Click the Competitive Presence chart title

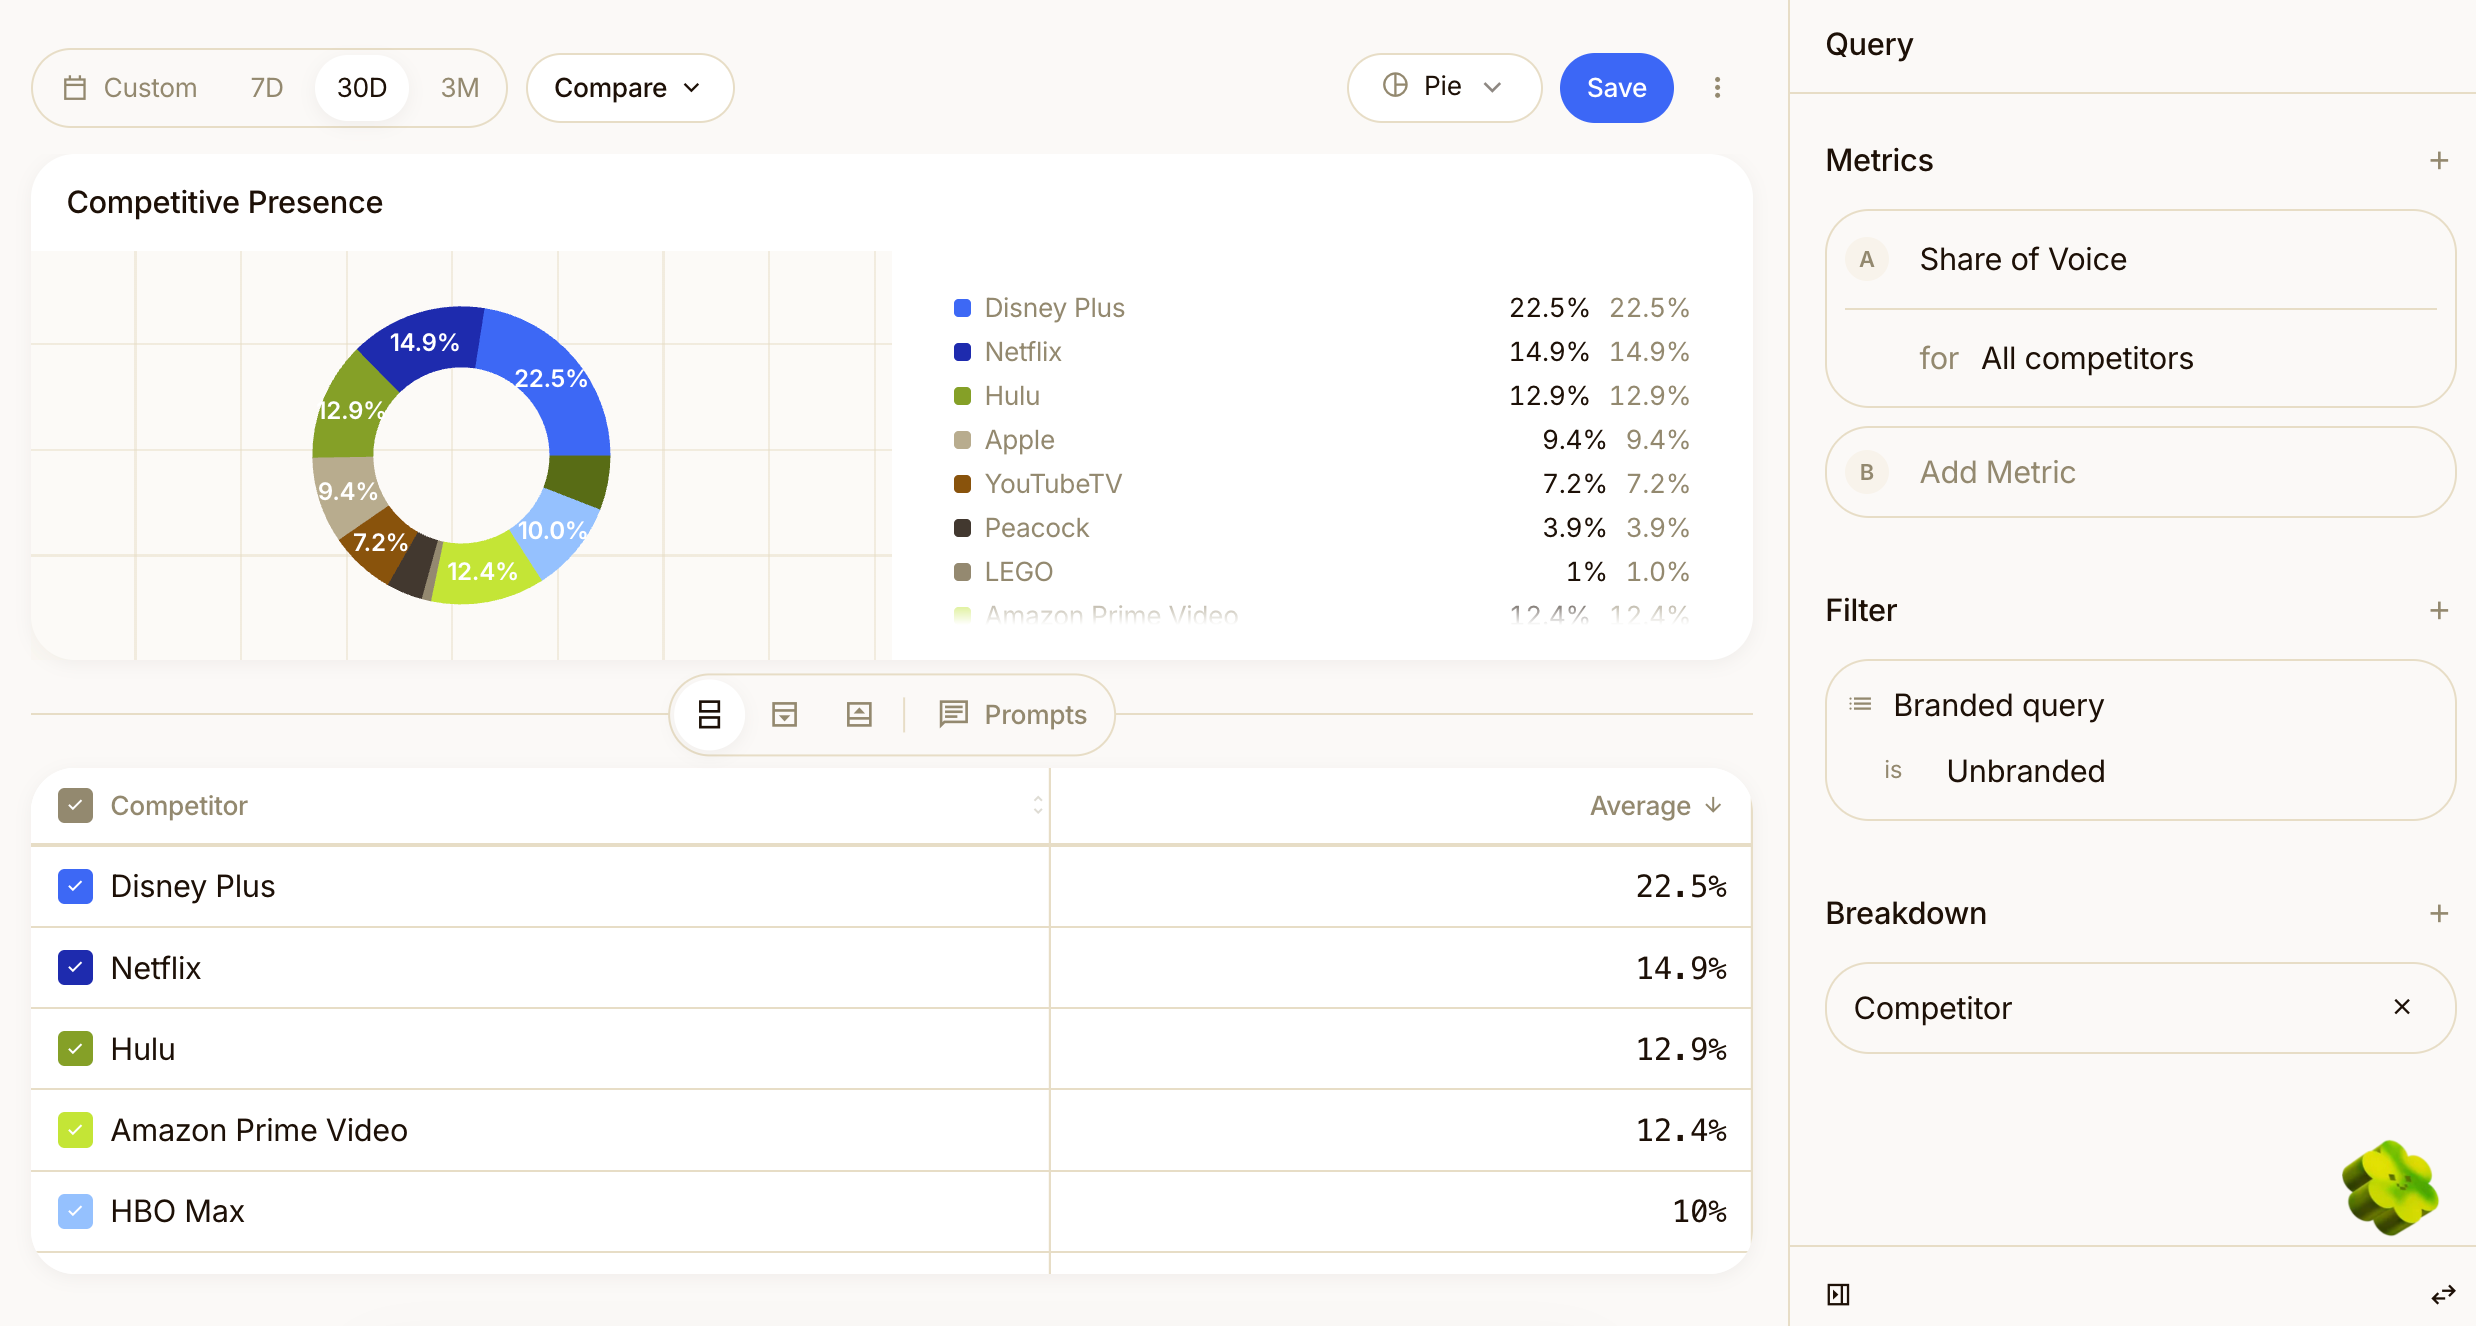(225, 202)
